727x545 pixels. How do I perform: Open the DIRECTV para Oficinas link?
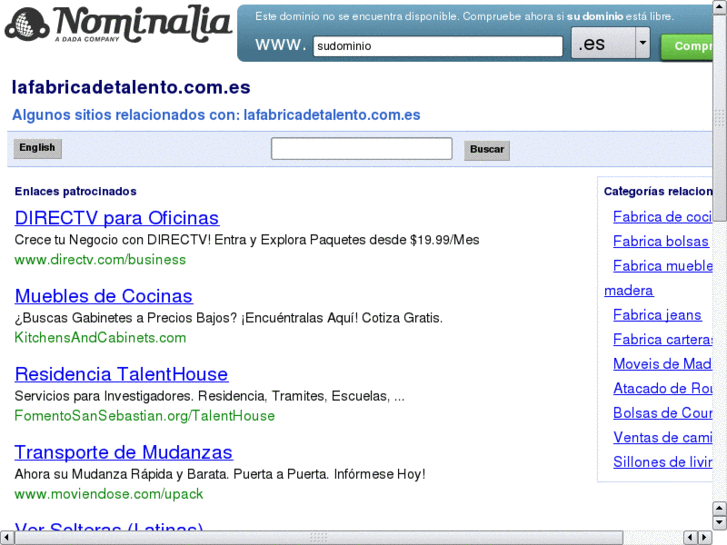[x=117, y=218]
